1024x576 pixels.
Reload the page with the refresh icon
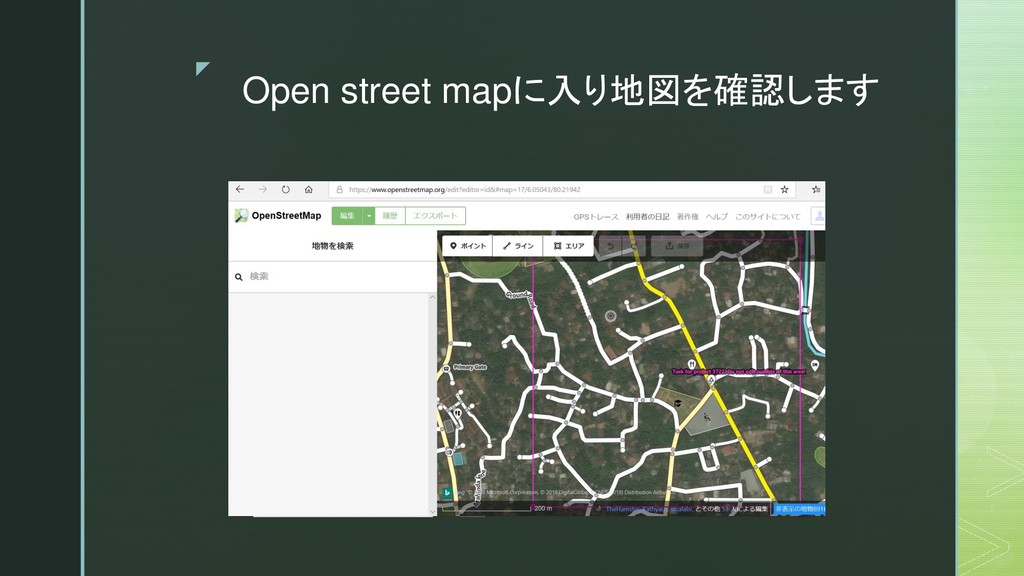tap(285, 189)
